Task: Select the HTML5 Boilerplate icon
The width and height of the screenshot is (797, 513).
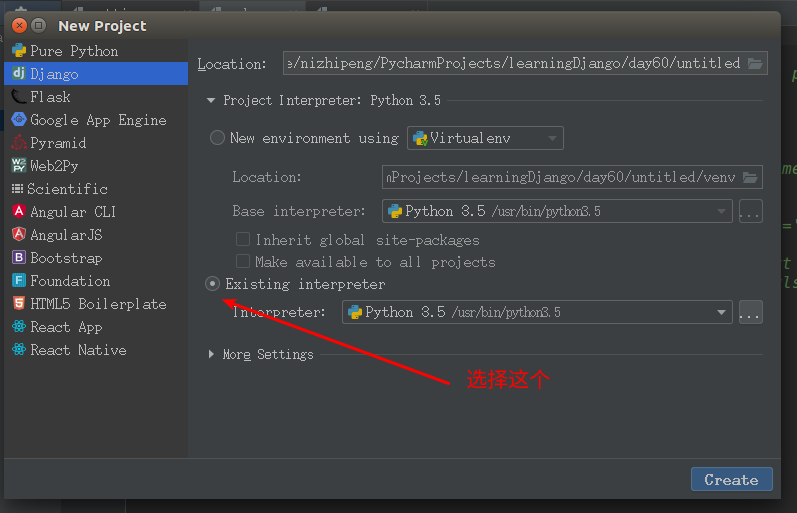Action: coord(19,303)
